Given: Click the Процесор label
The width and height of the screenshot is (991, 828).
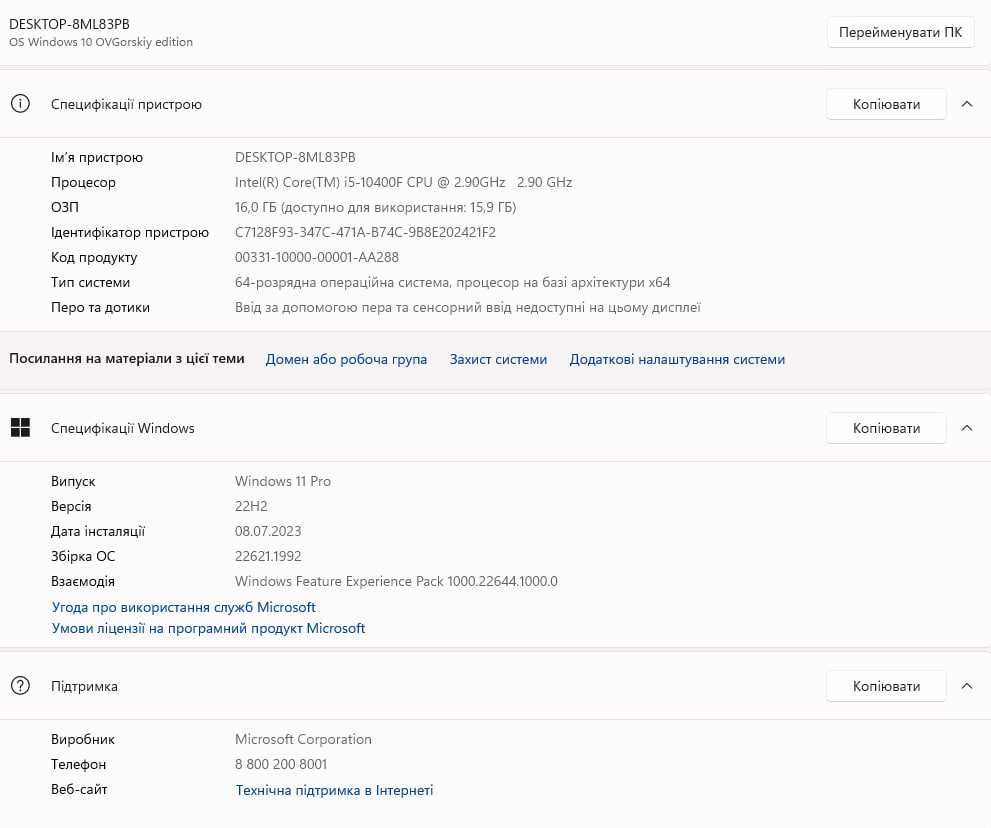Looking at the screenshot, I should pos(83,182).
